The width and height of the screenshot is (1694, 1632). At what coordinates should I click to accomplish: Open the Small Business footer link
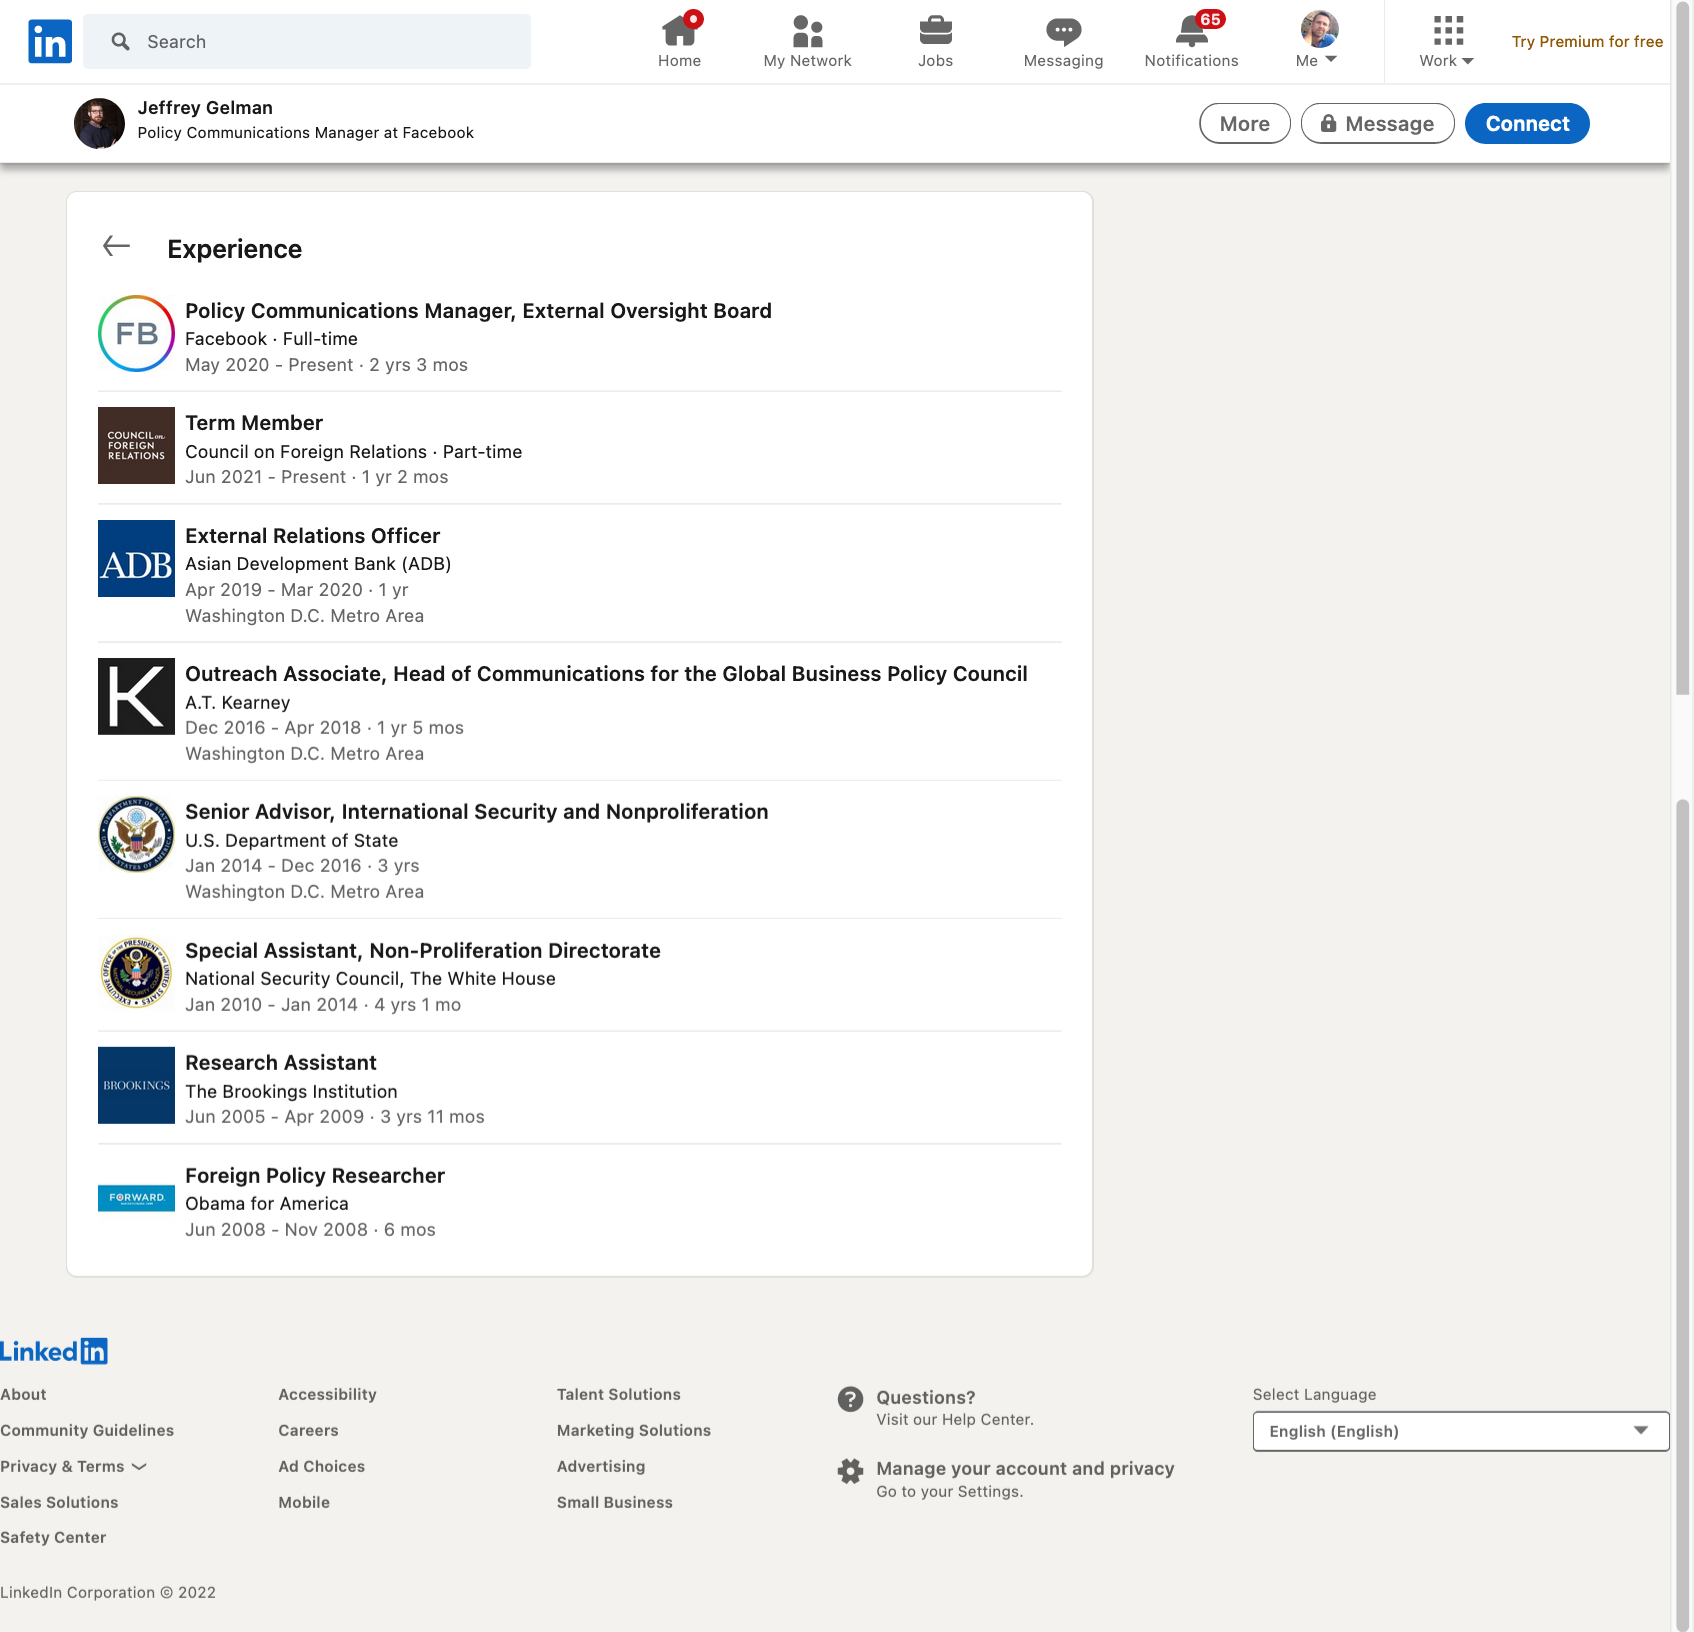coord(614,1502)
